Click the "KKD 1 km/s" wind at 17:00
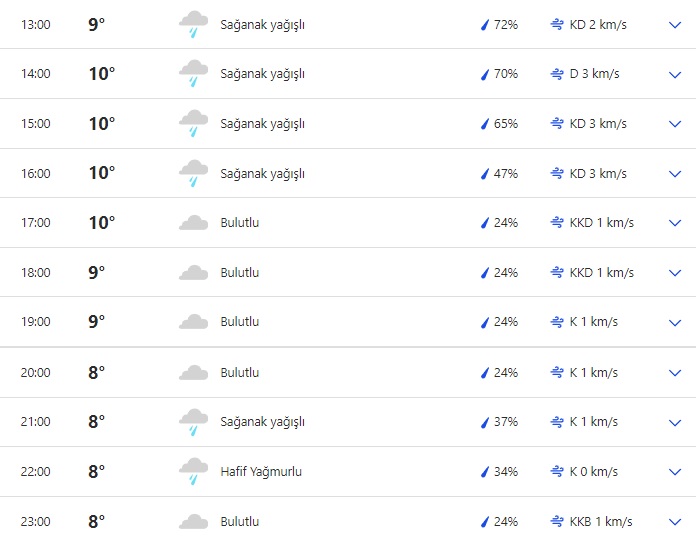Screen dimensions: 696x544 click(601, 223)
